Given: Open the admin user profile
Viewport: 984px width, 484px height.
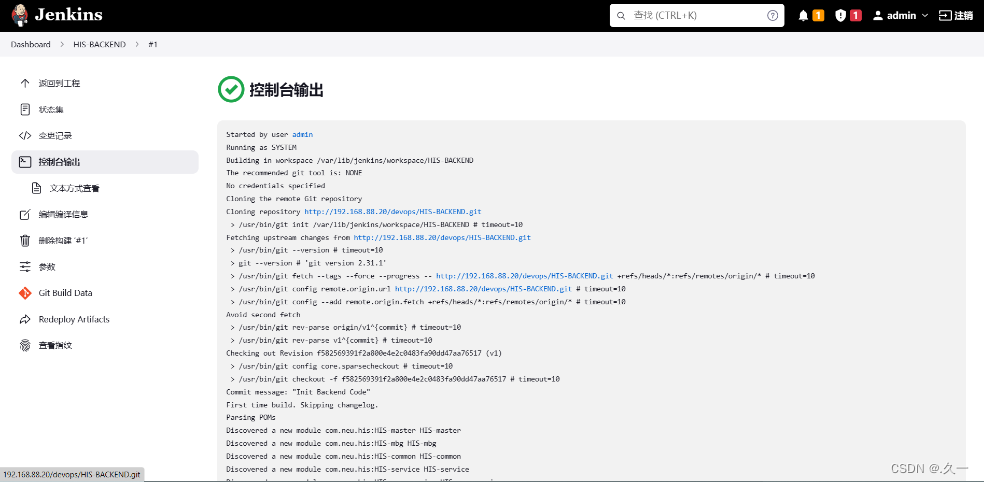Looking at the screenshot, I should 894,16.
